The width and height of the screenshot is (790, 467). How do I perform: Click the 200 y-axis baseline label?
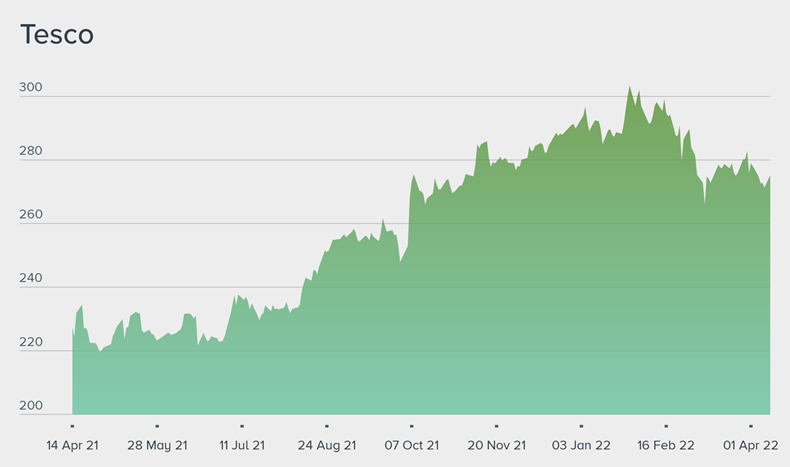31,406
